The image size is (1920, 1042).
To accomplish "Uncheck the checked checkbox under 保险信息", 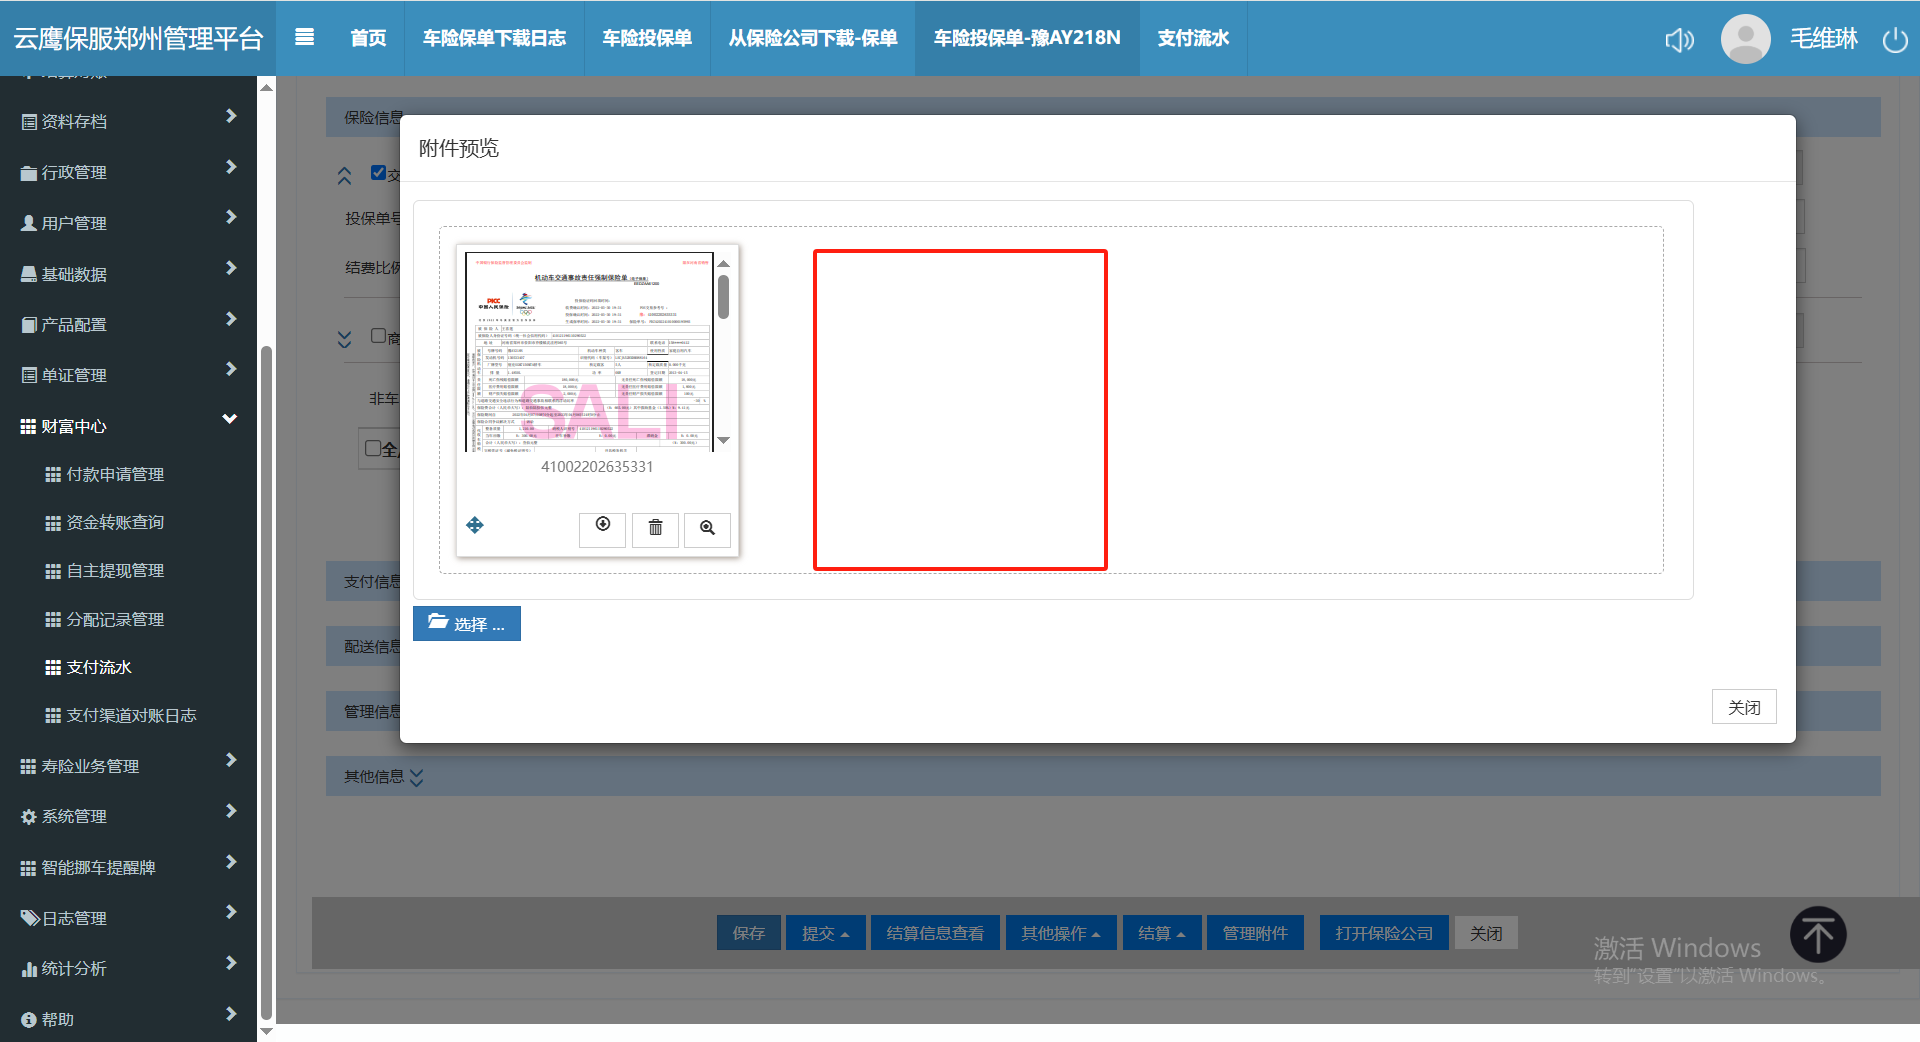I will (x=378, y=173).
